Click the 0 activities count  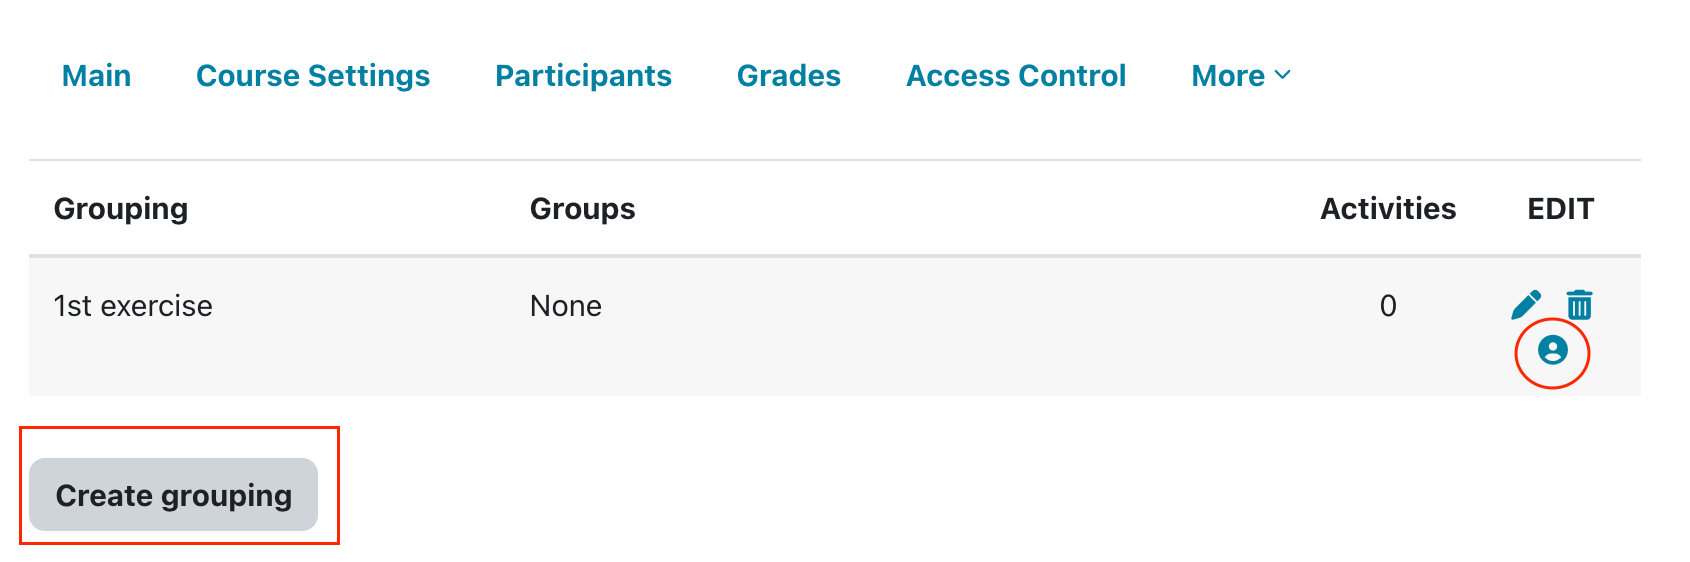click(1387, 306)
